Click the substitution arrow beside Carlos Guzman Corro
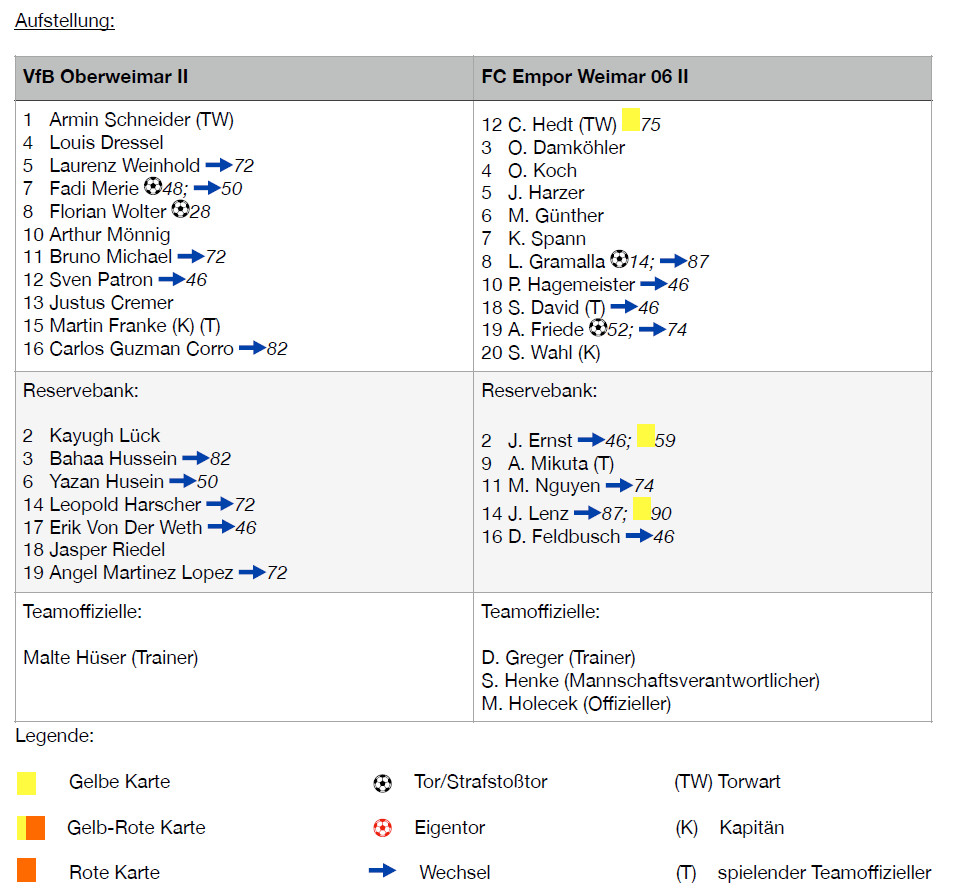Image resolution: width=953 pixels, height=890 pixels. tap(251, 348)
